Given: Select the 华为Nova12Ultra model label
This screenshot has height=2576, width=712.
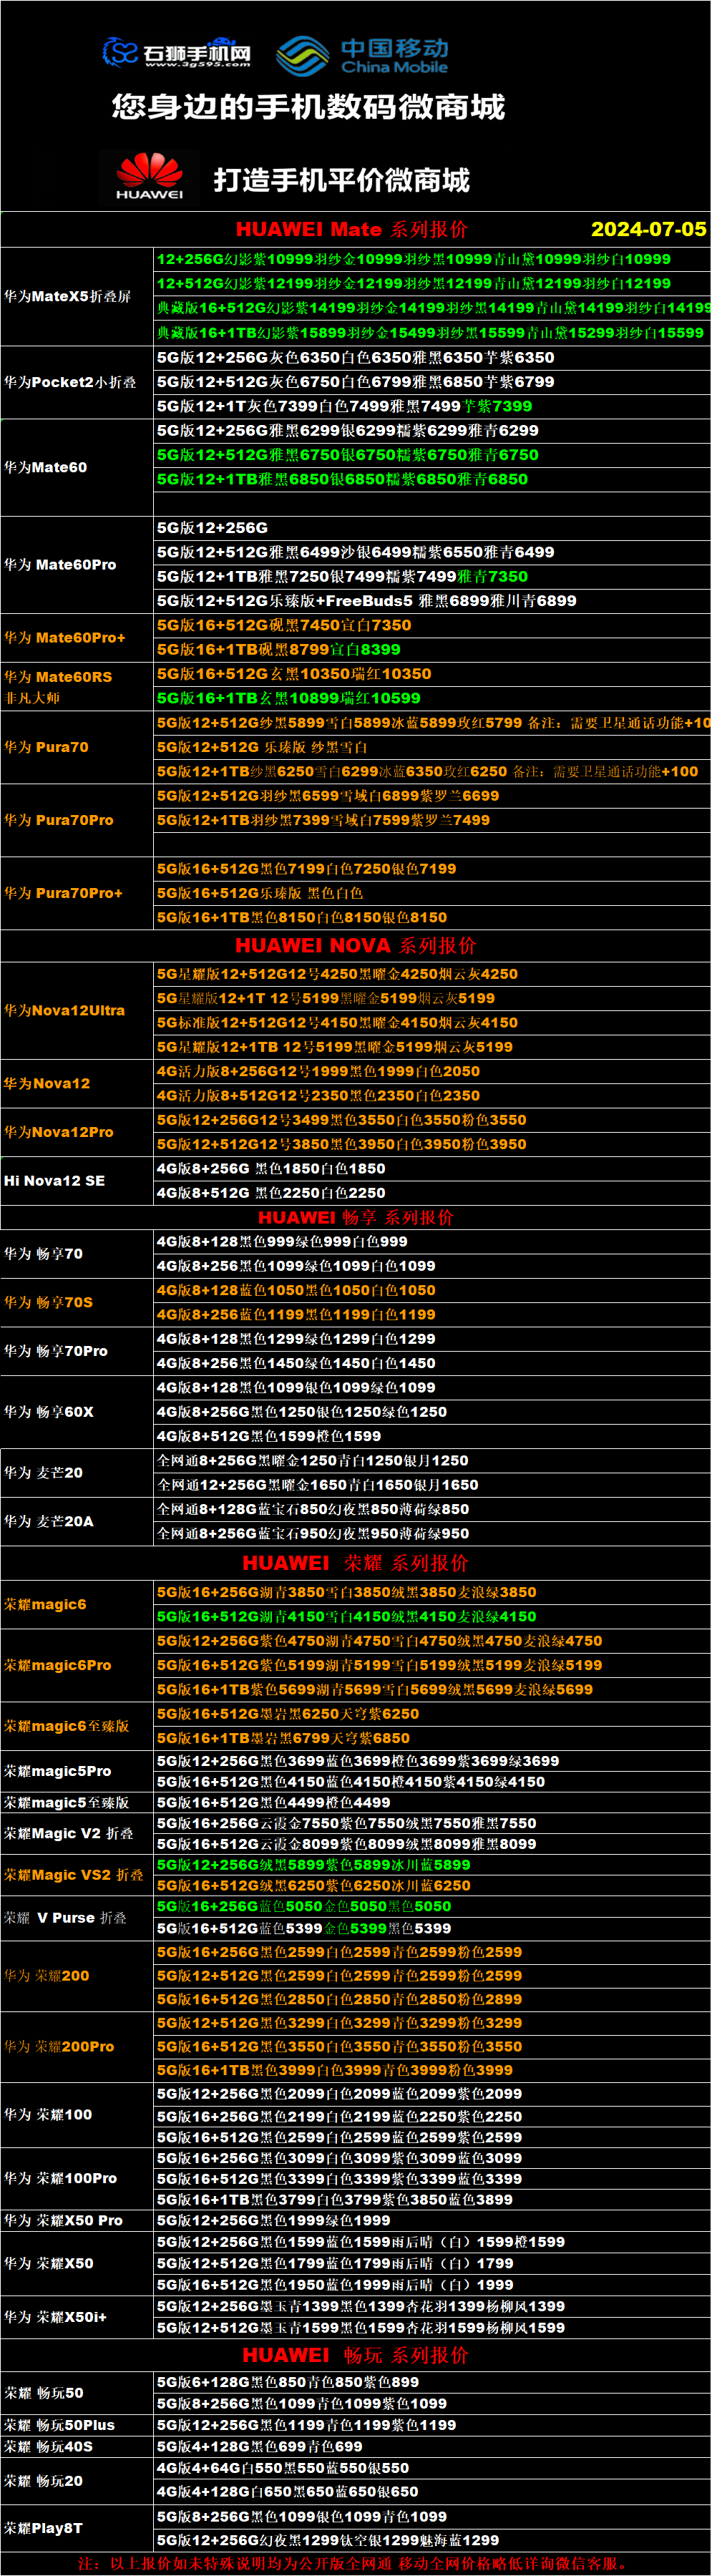Looking at the screenshot, I should (64, 1010).
